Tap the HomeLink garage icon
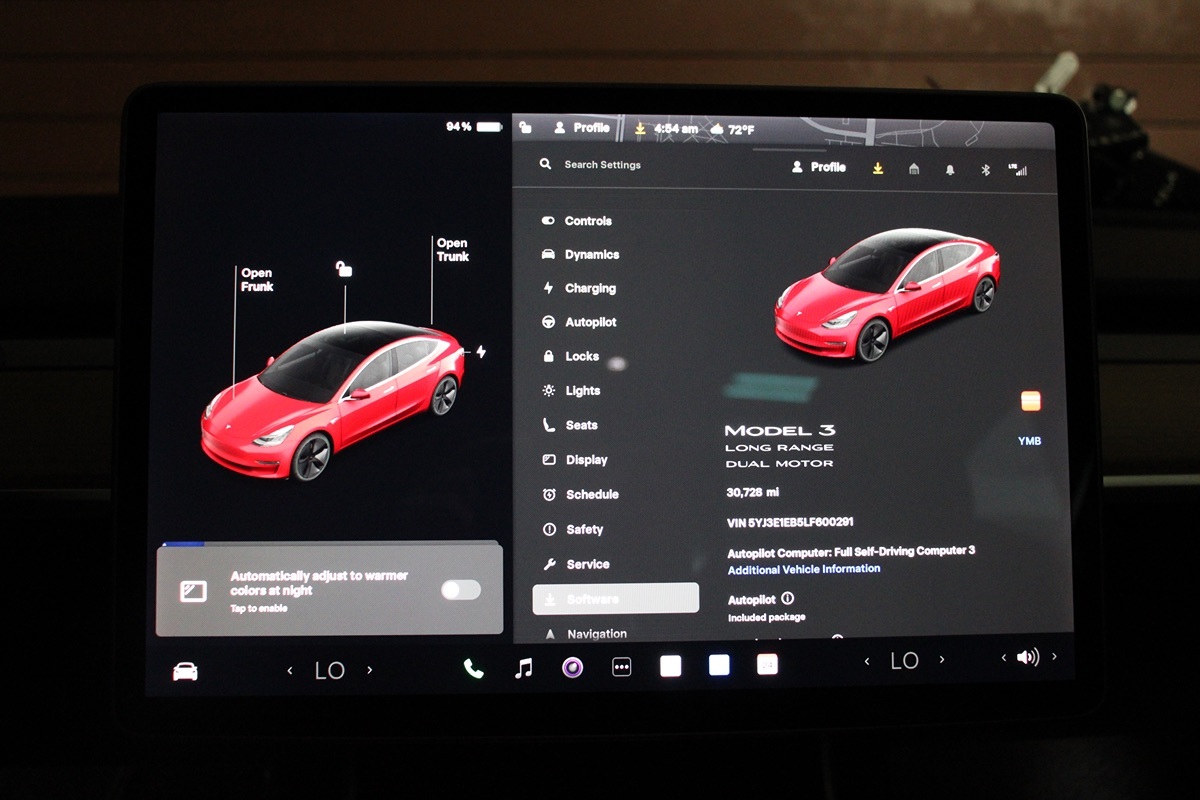 tap(914, 169)
